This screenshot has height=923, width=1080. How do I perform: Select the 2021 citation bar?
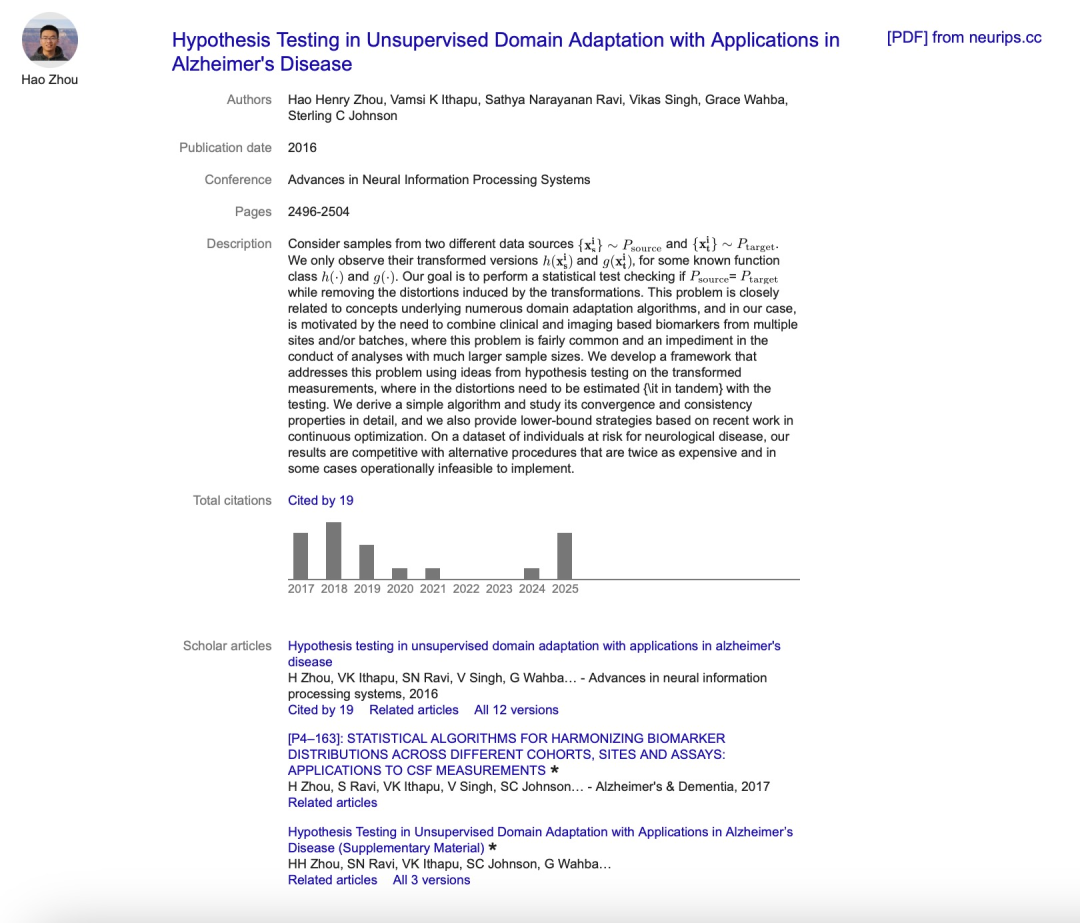click(432, 573)
